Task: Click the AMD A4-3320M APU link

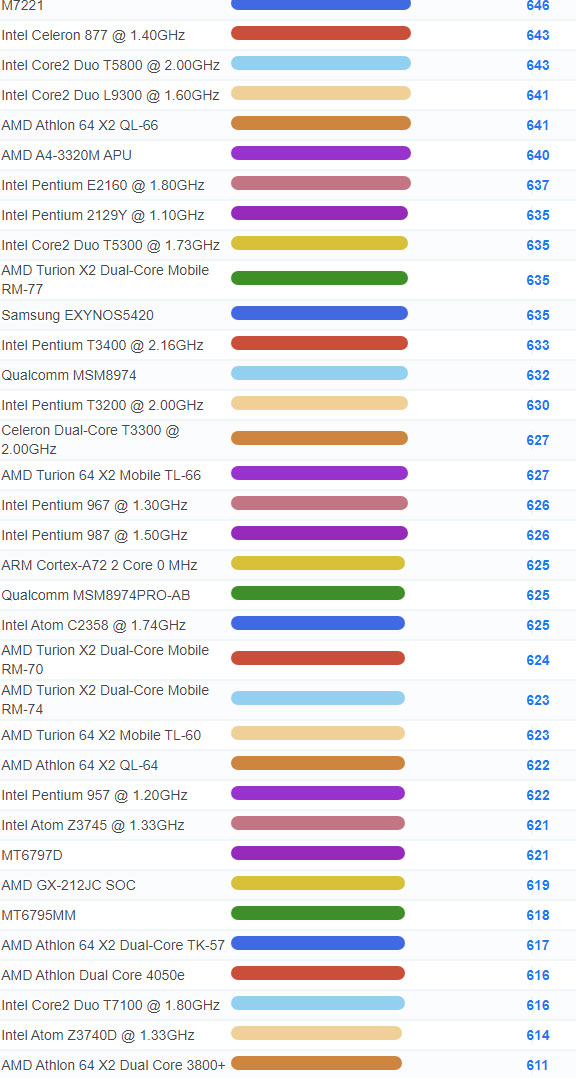Action: 67,155
